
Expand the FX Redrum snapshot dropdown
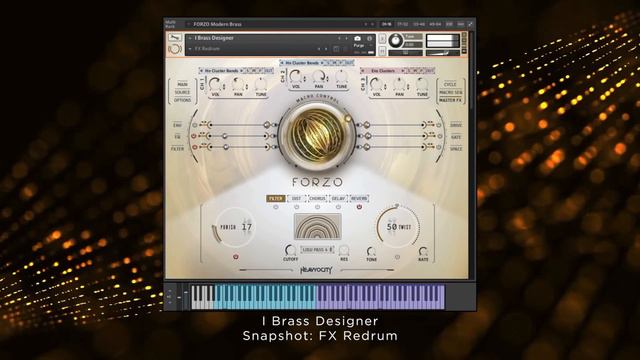coord(190,49)
